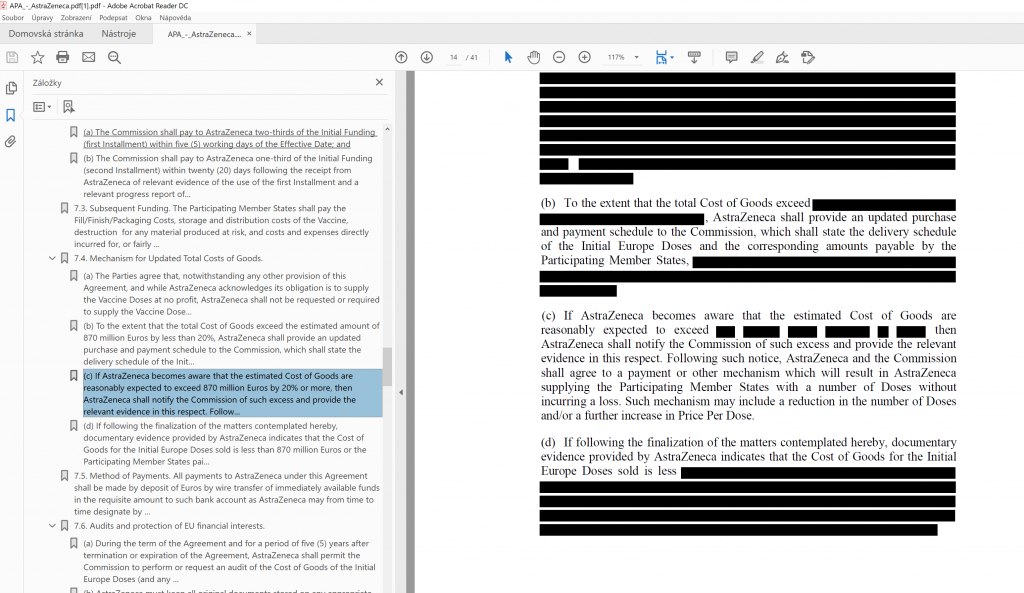The image size is (1024, 593).
Task: Open bookmark (a) During the term of Agreement
Action: pyautogui.click(x=229, y=561)
